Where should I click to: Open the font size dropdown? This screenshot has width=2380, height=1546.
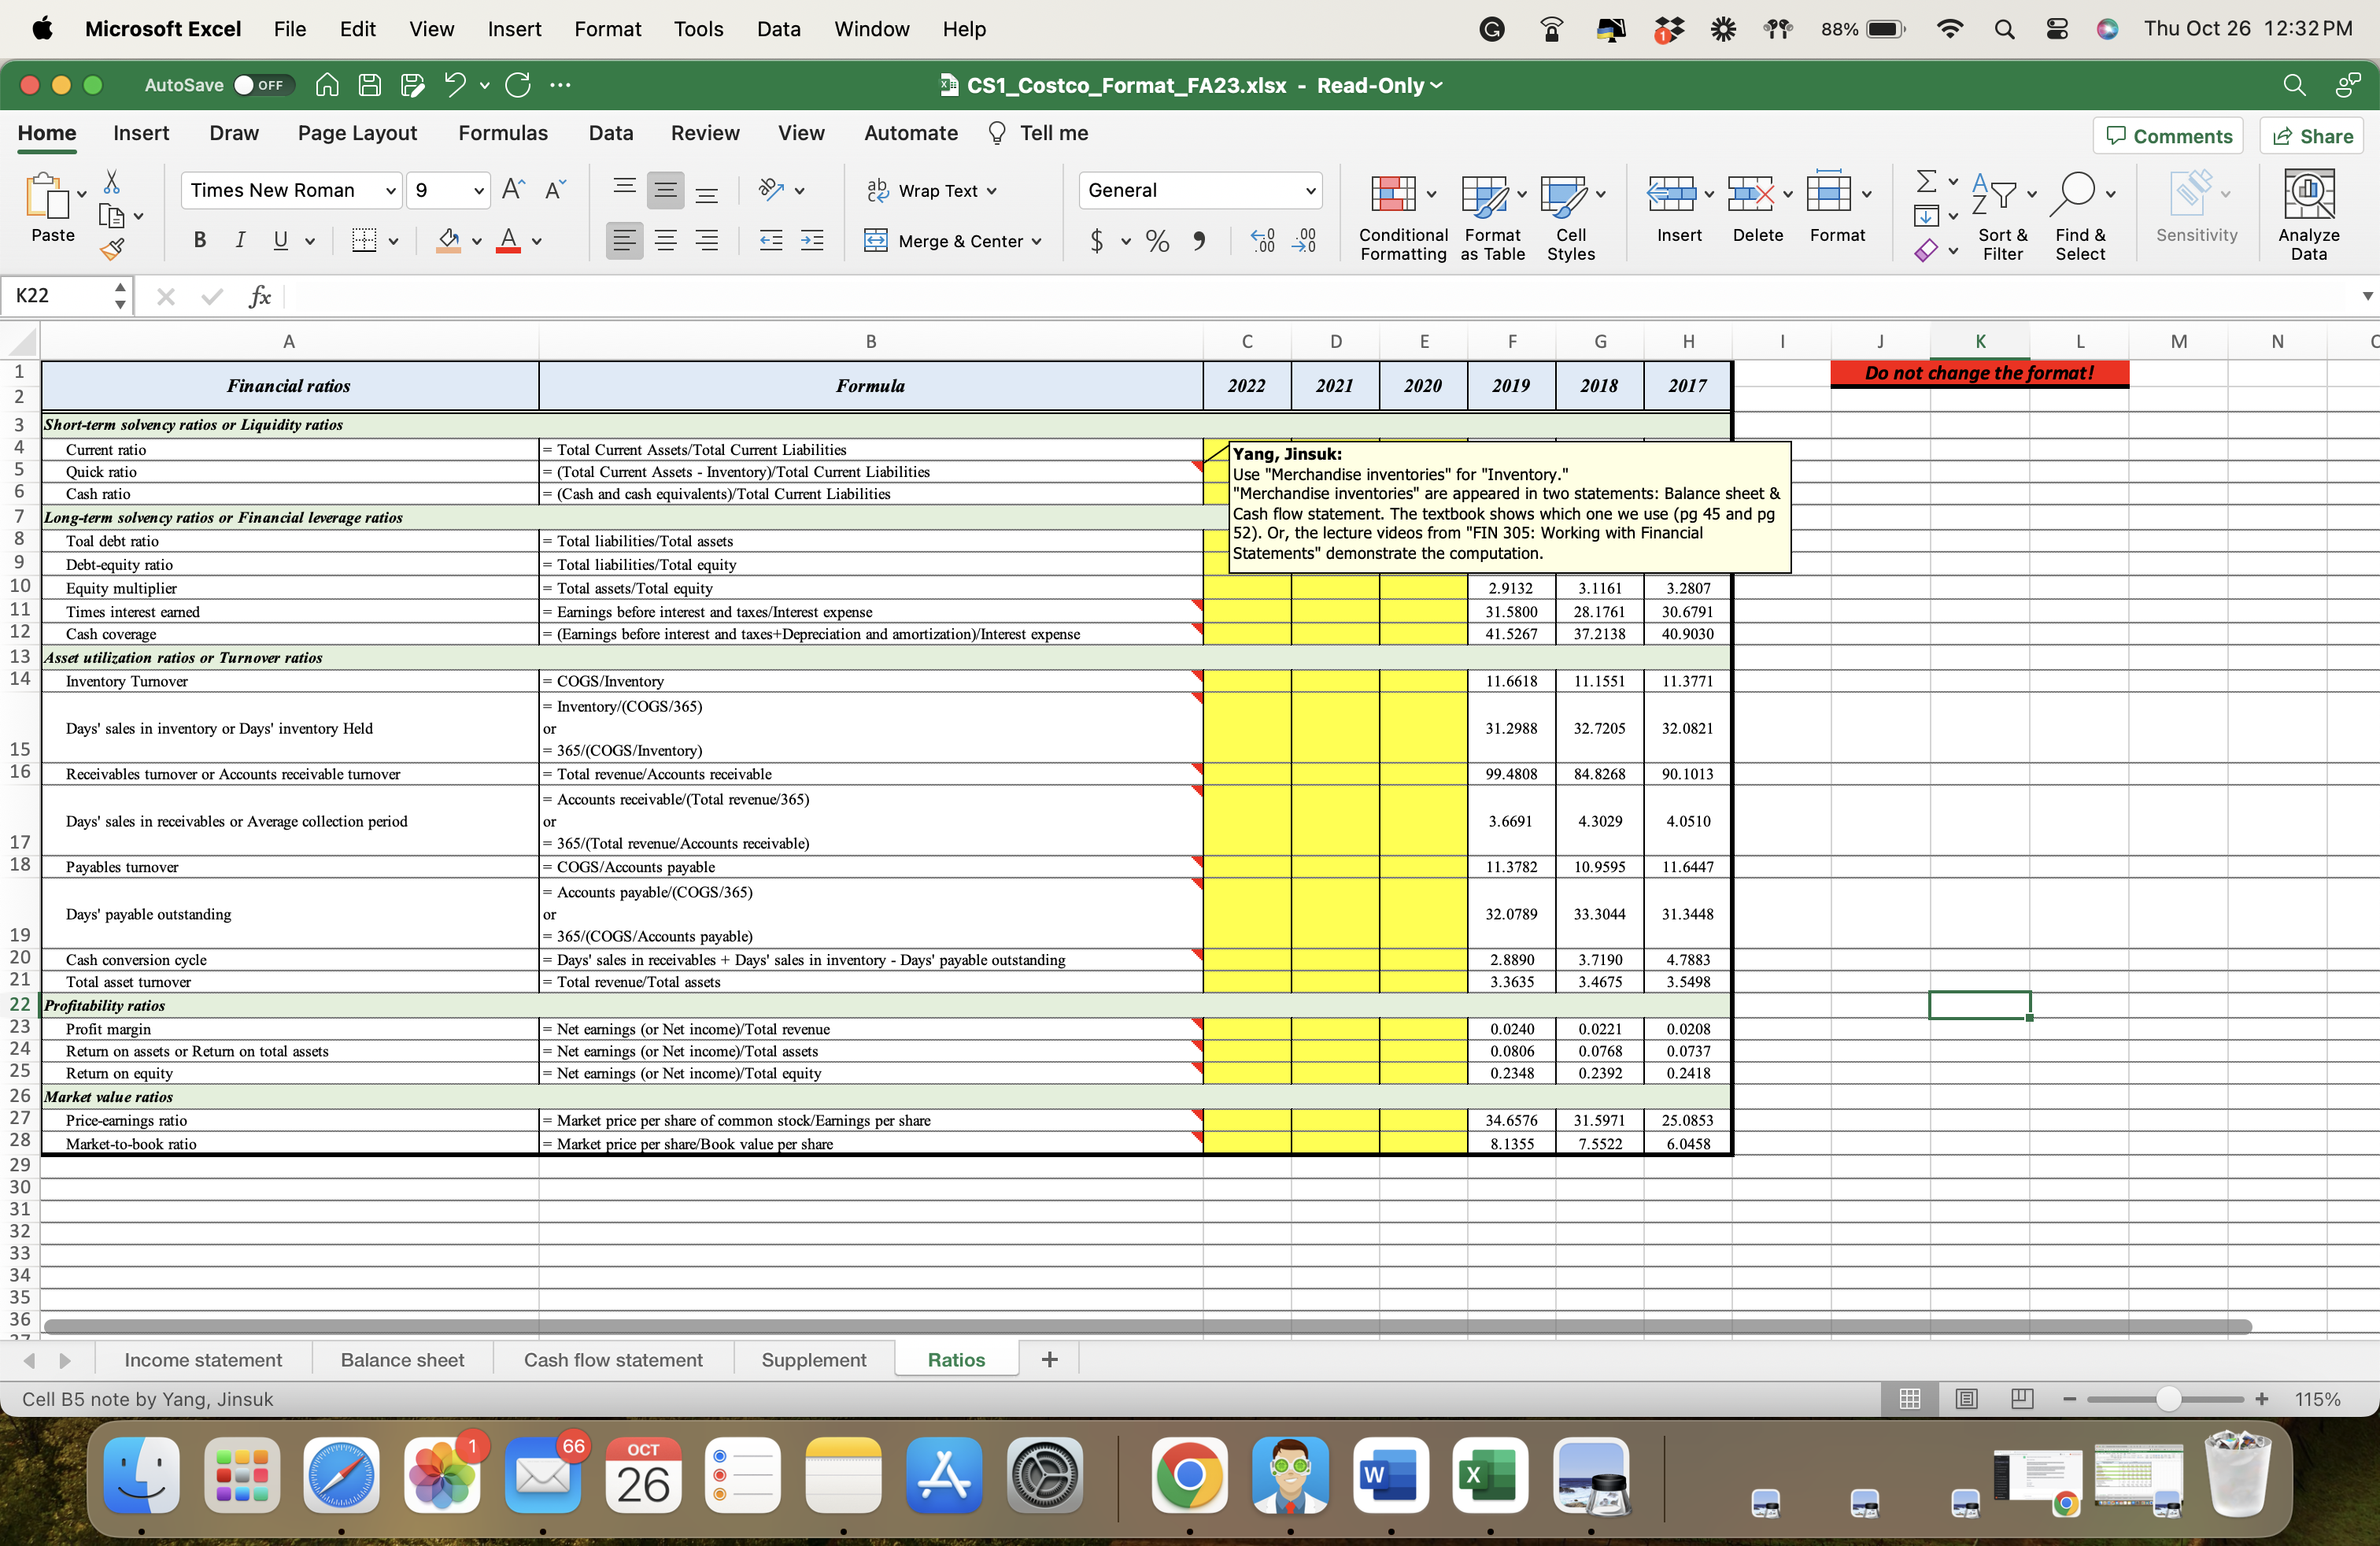click(x=479, y=190)
